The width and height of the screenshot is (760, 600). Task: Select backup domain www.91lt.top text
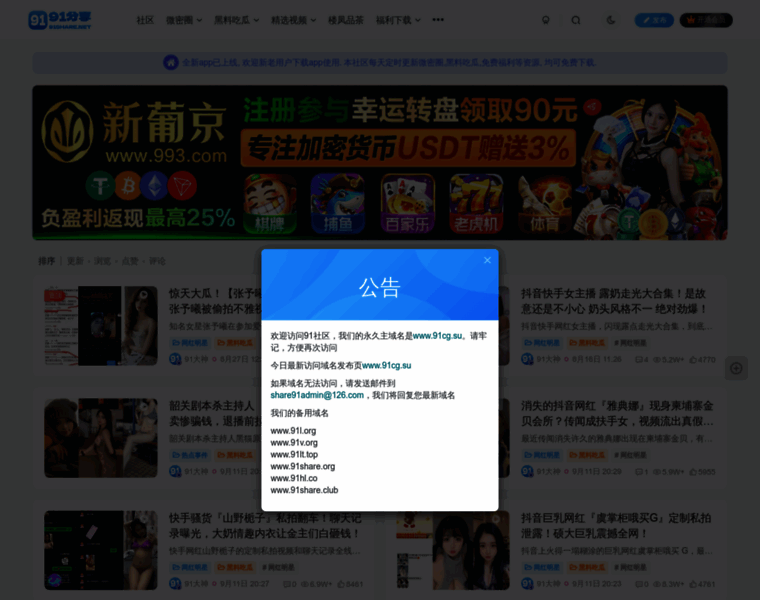tap(294, 455)
